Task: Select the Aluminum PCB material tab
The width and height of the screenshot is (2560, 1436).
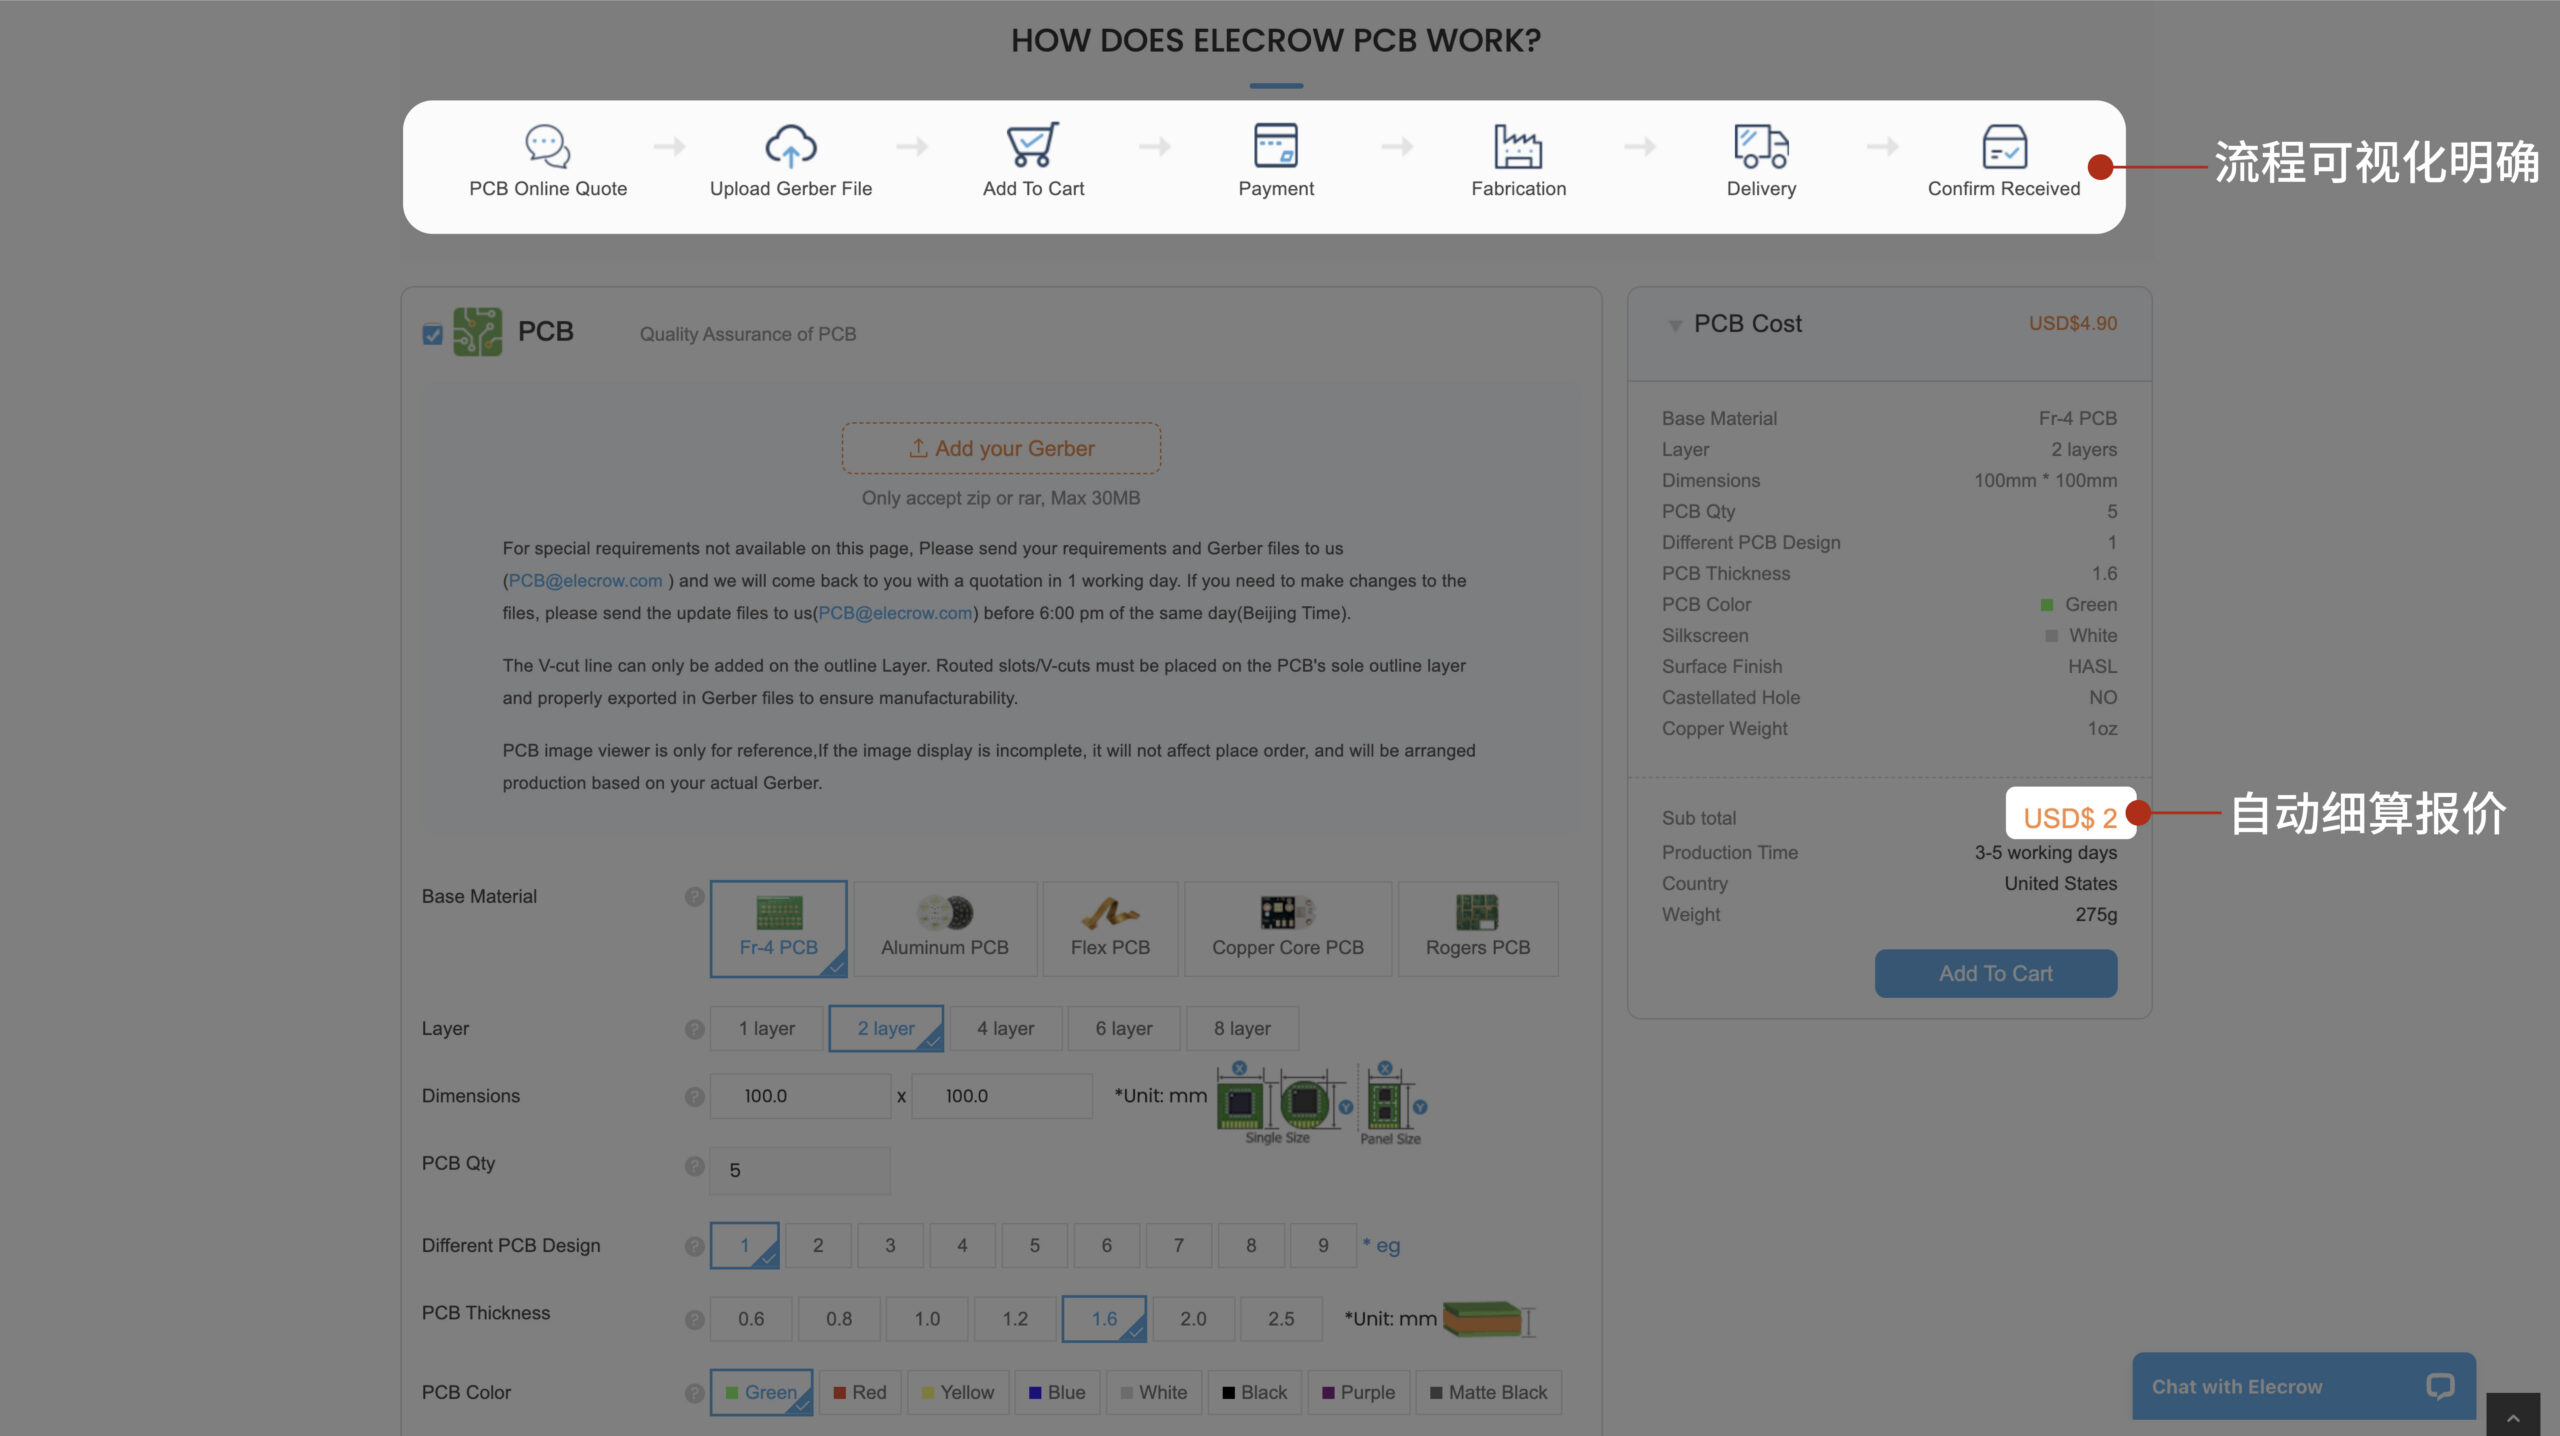Action: pos(944,928)
